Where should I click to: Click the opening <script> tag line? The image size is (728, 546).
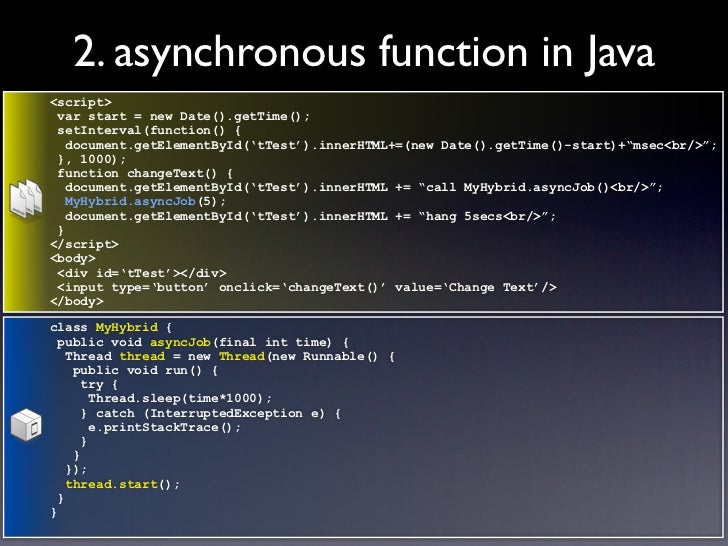pos(81,102)
